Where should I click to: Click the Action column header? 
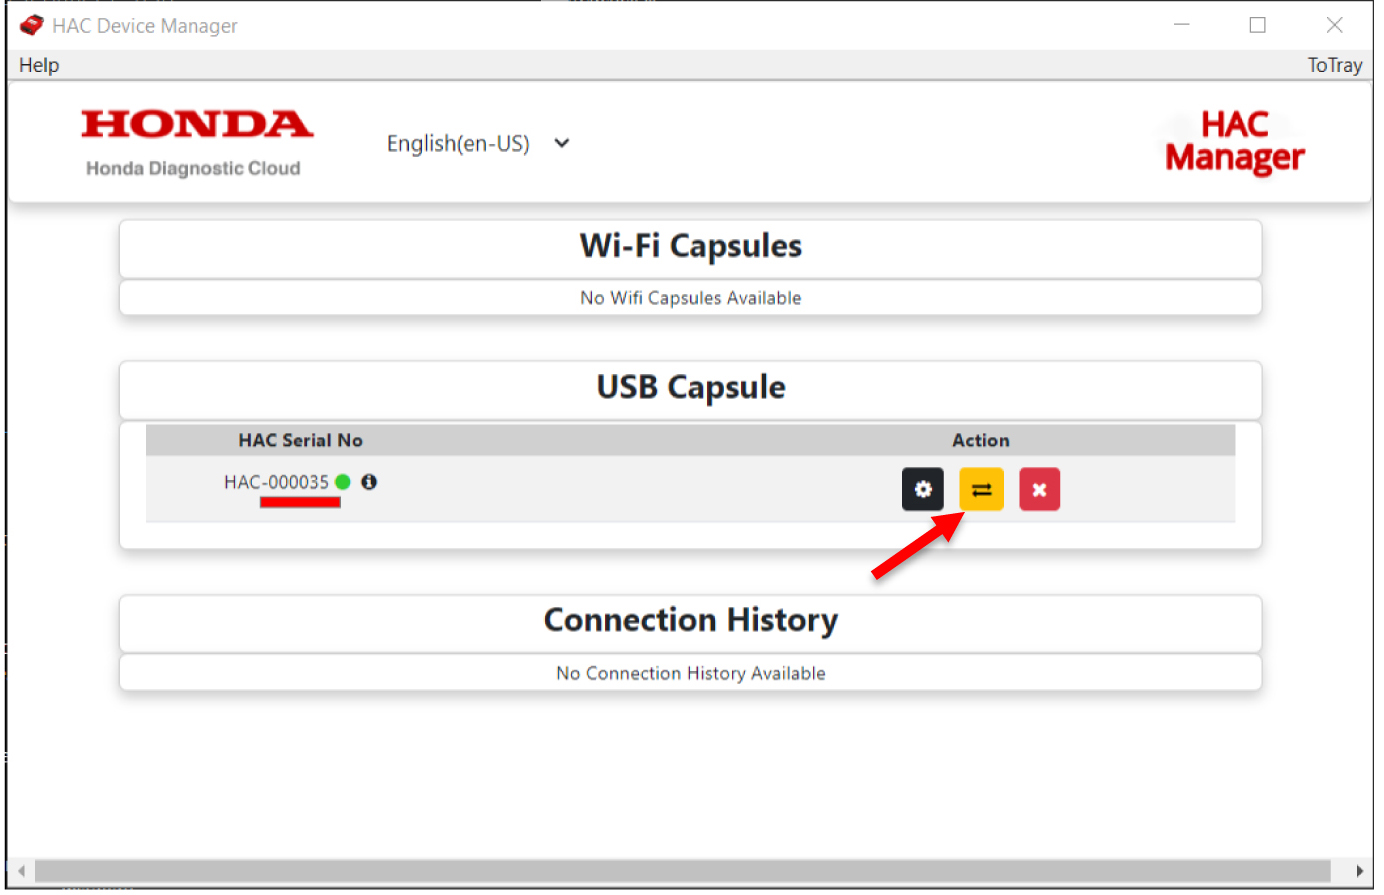click(x=980, y=440)
